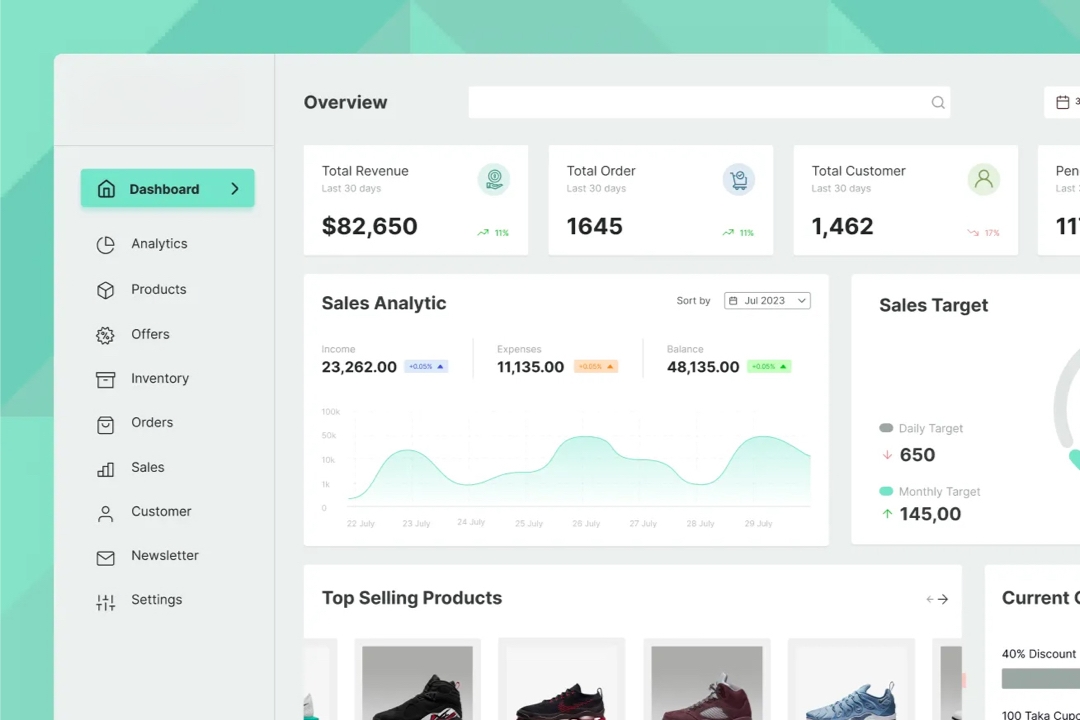Open the Jul 2023 sort dropdown
The height and width of the screenshot is (720, 1080).
[767, 301]
